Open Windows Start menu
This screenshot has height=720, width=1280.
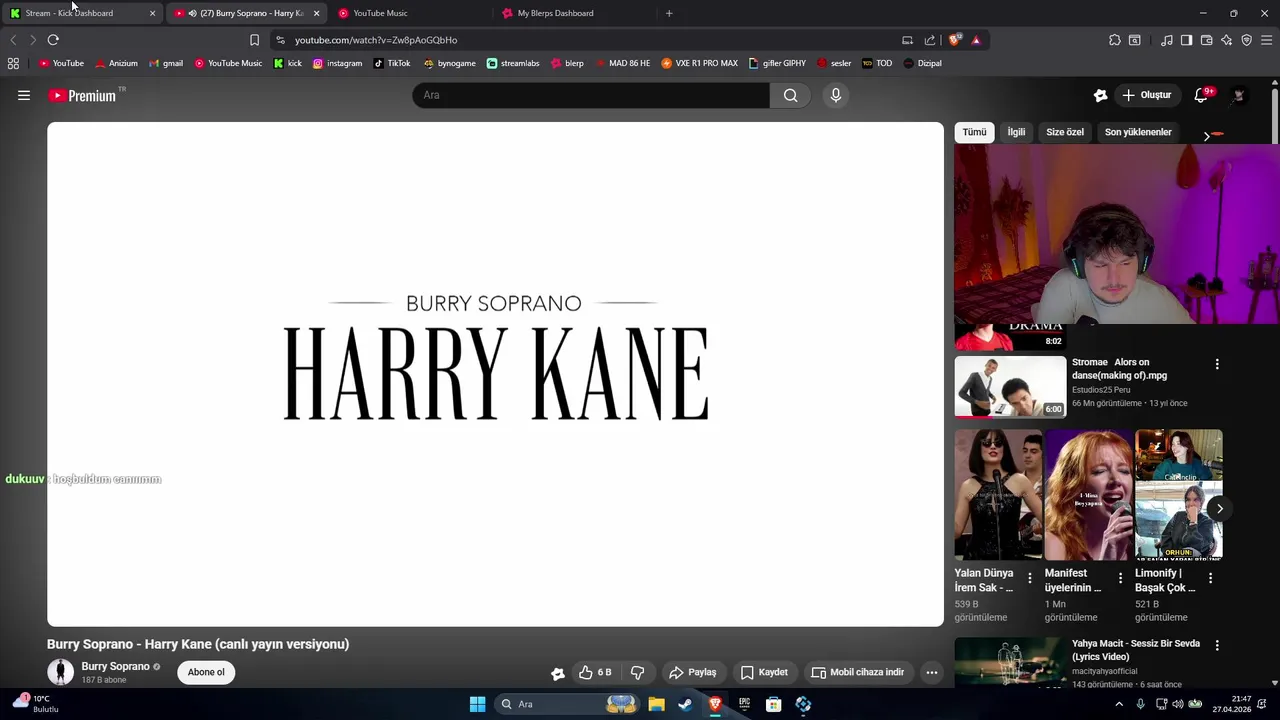click(x=477, y=704)
